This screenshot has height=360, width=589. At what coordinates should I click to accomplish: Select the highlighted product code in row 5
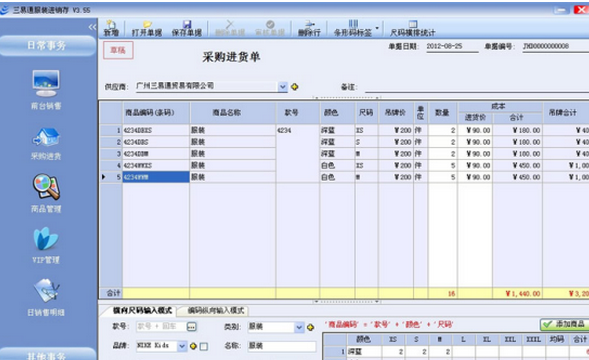[156, 177]
